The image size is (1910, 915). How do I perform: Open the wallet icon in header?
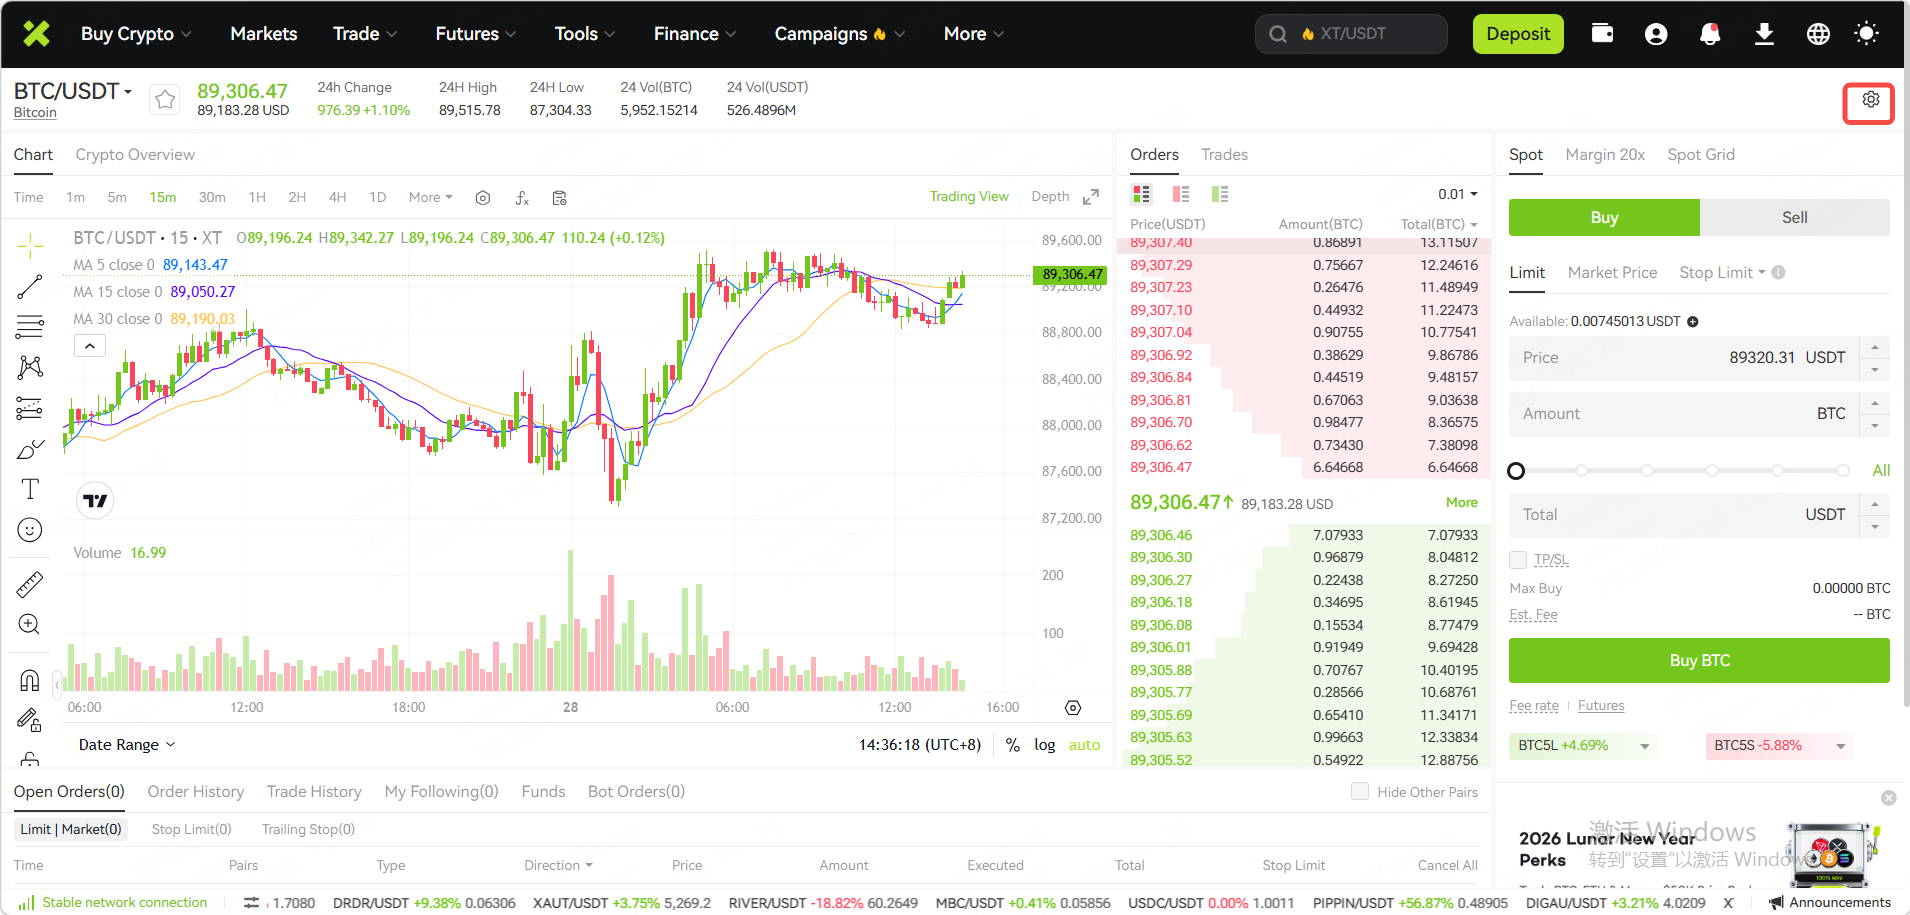pyautogui.click(x=1602, y=33)
